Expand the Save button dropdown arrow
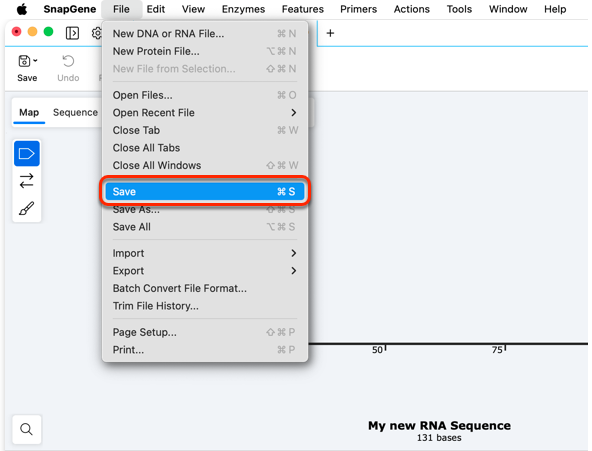The image size is (592, 451). (35, 60)
